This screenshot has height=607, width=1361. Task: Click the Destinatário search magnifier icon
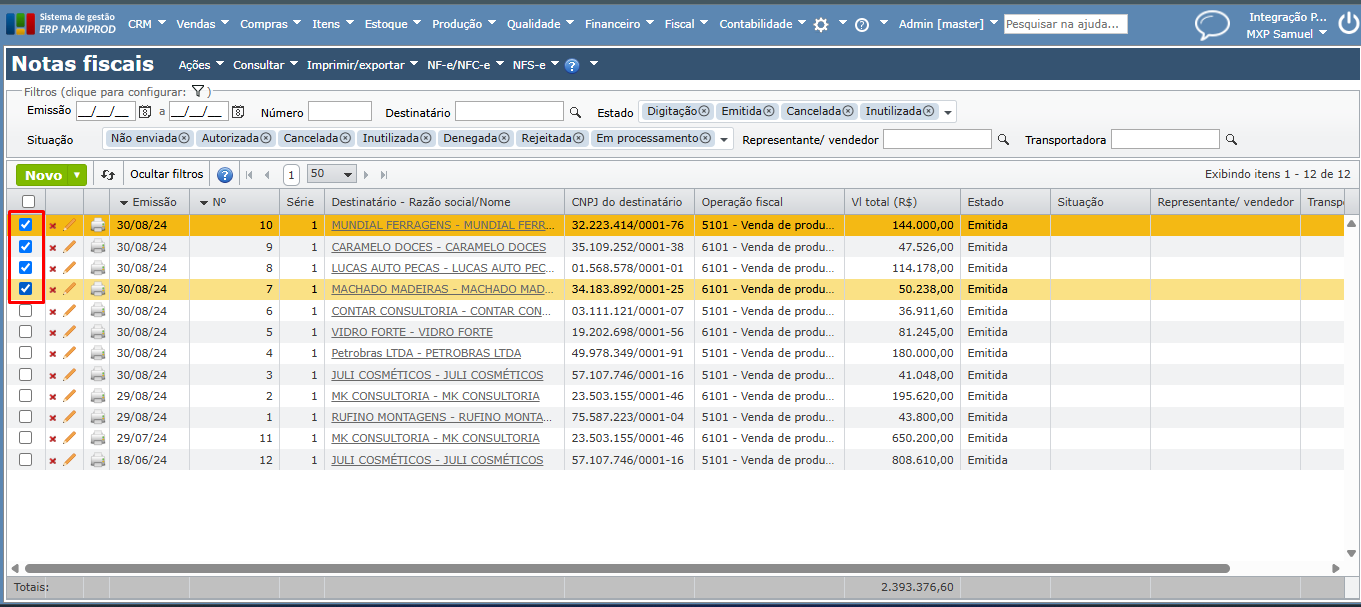pyautogui.click(x=575, y=112)
